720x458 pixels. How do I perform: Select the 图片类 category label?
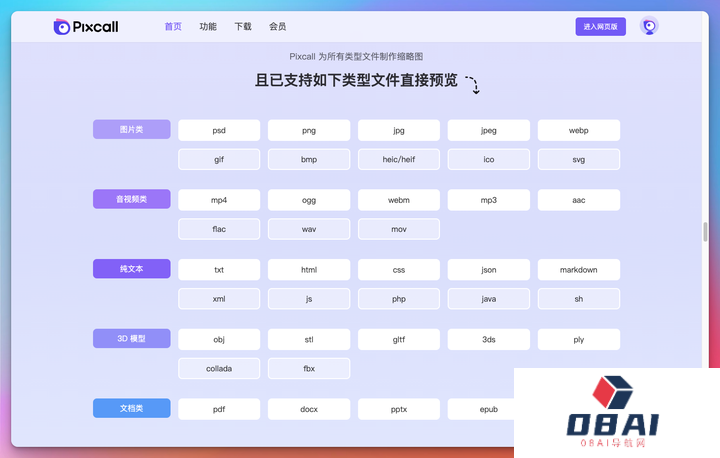pos(131,130)
